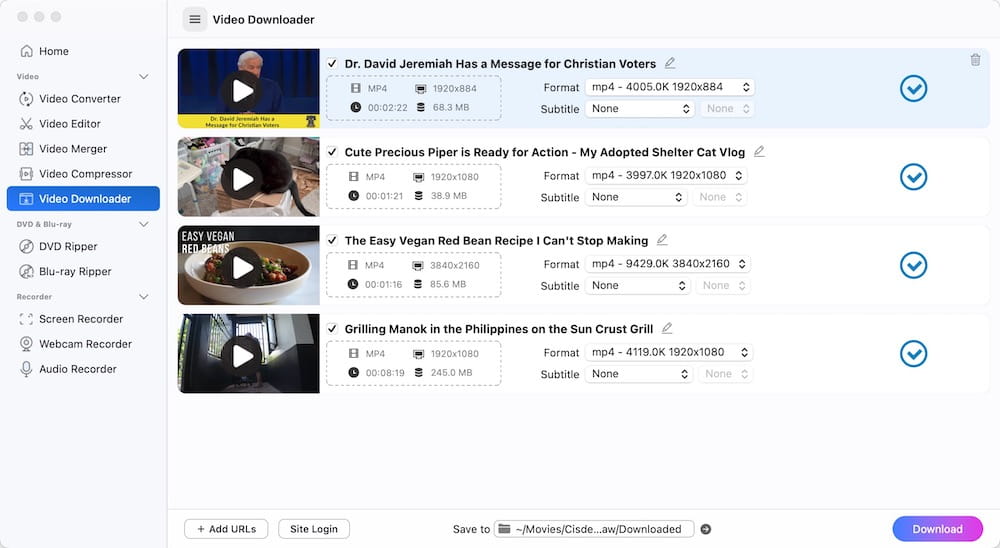Image resolution: width=1000 pixels, height=548 pixels.
Task: Click the DVD Ripper disc icon
Action: tap(26, 246)
